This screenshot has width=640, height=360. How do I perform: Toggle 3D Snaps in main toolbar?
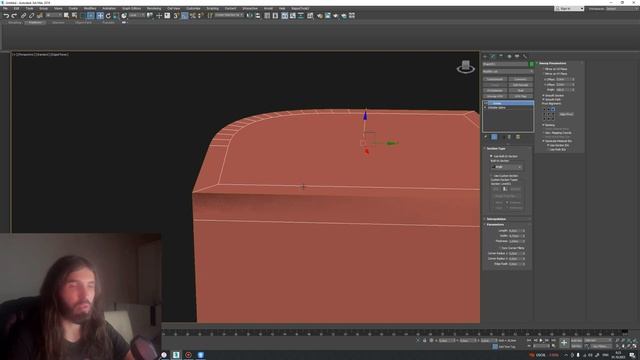pyautogui.click(x=176, y=16)
